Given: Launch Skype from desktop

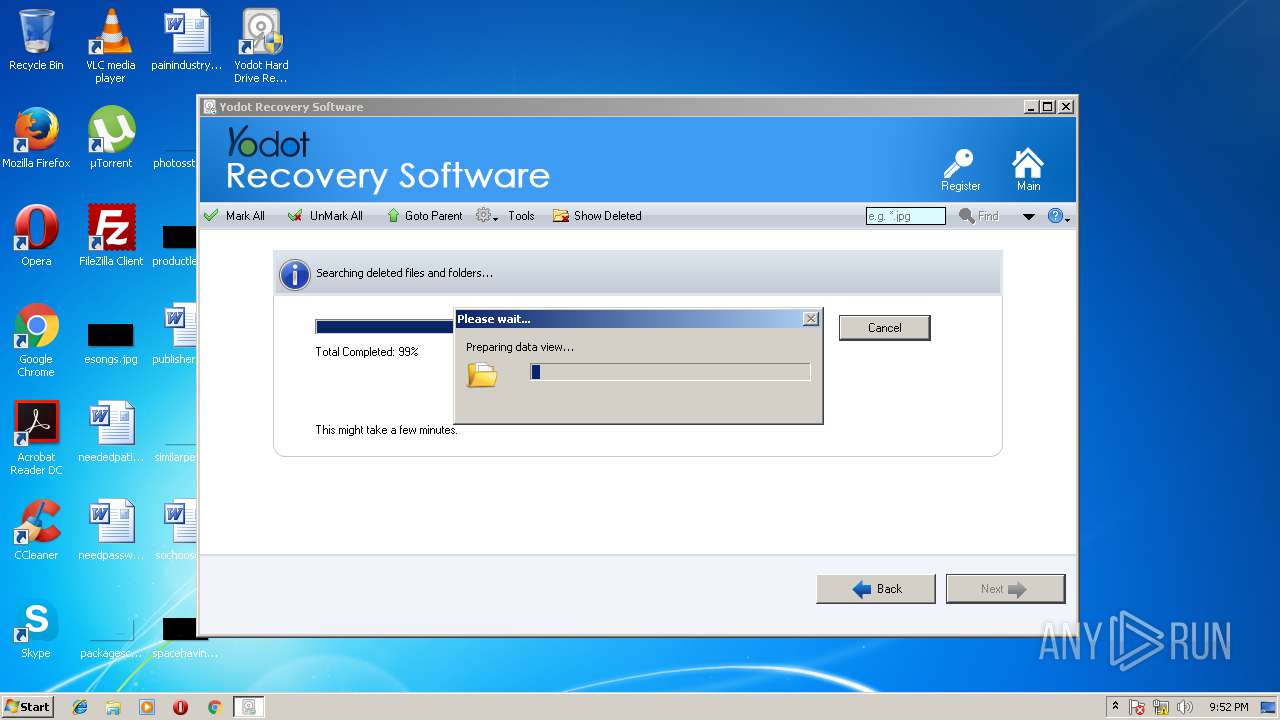Looking at the screenshot, I should [36, 628].
